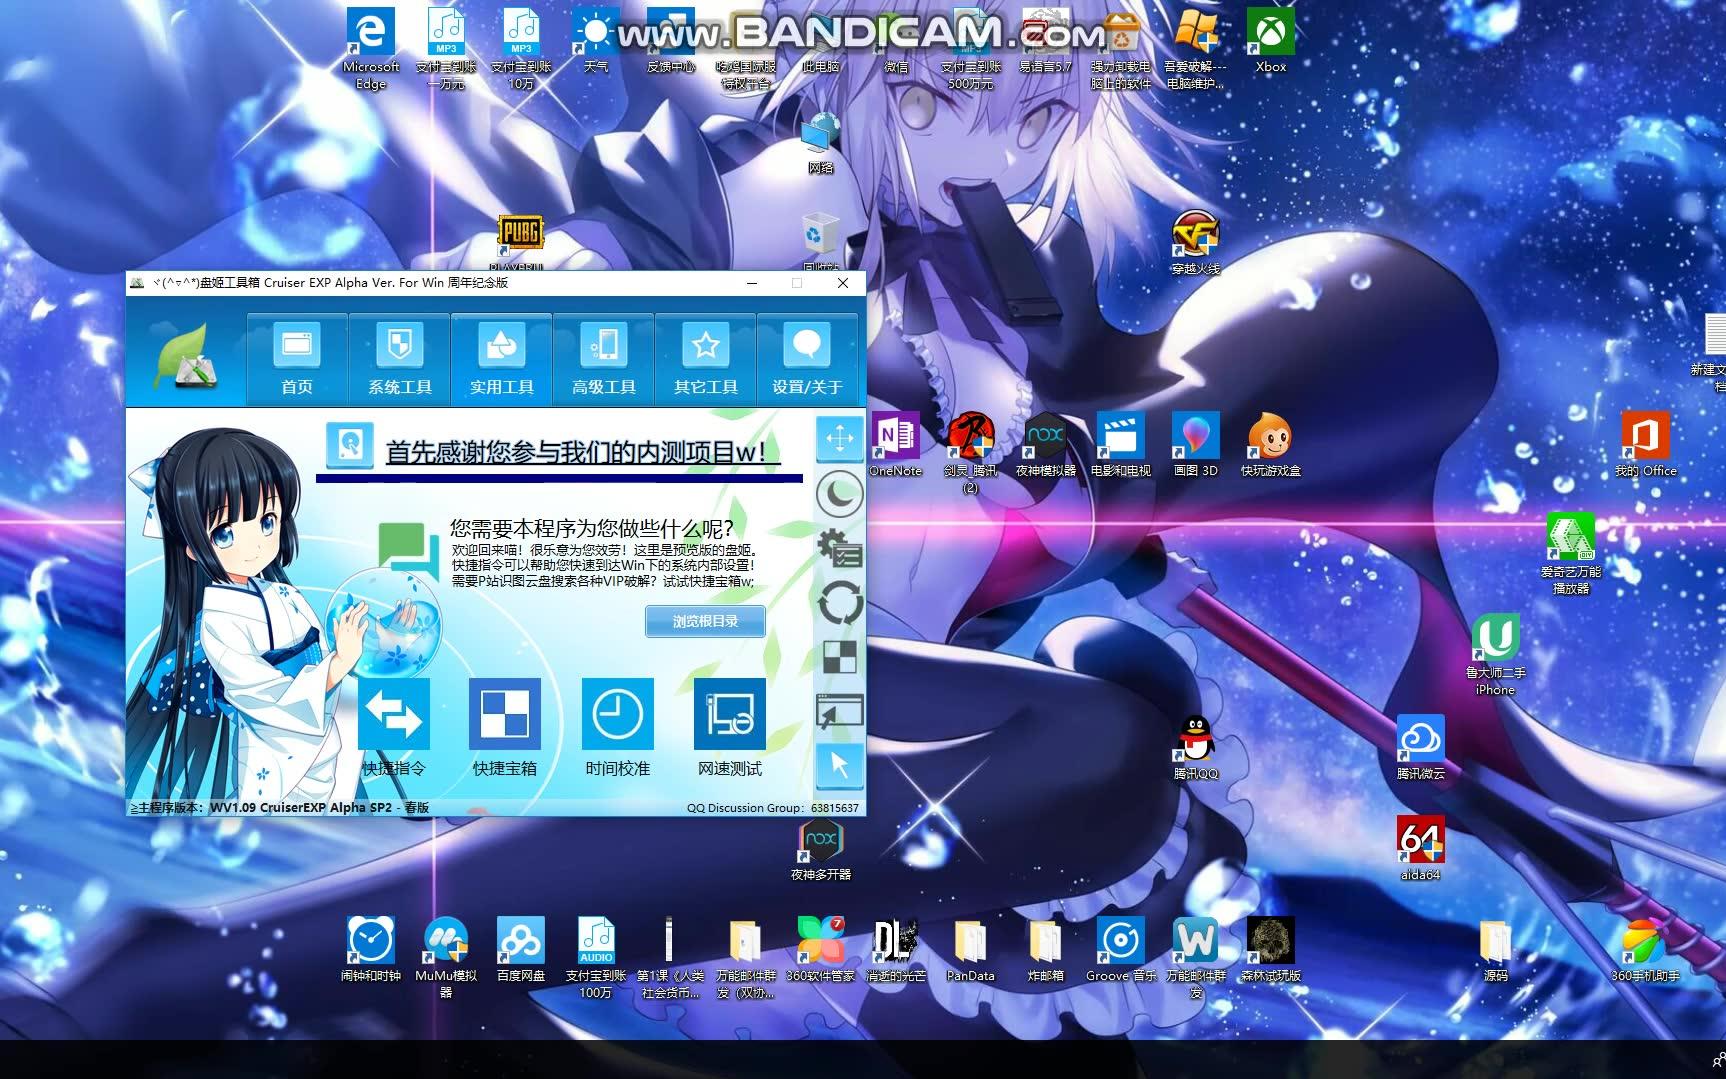Open the 高级工具 tab
This screenshot has height=1079, width=1726.
(x=603, y=359)
